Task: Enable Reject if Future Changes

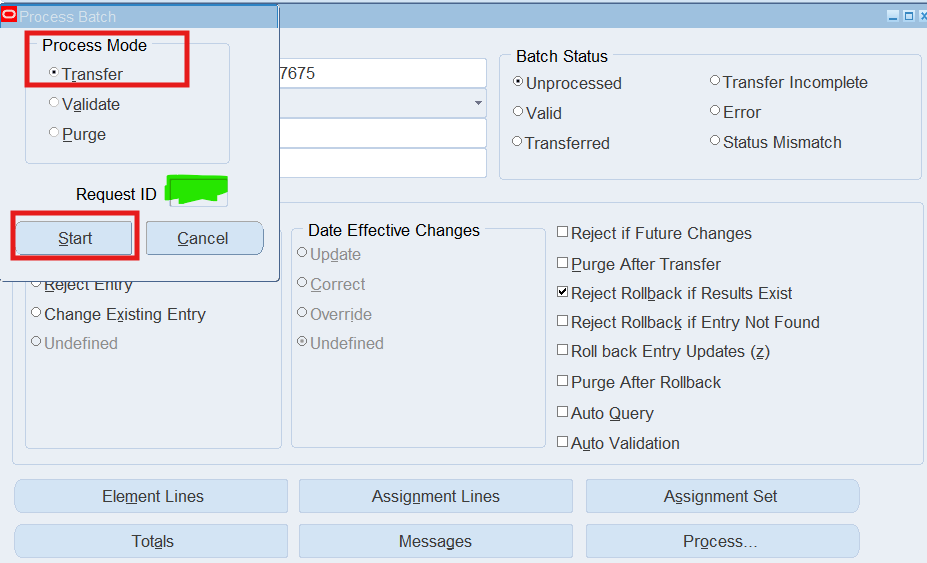Action: 562,233
